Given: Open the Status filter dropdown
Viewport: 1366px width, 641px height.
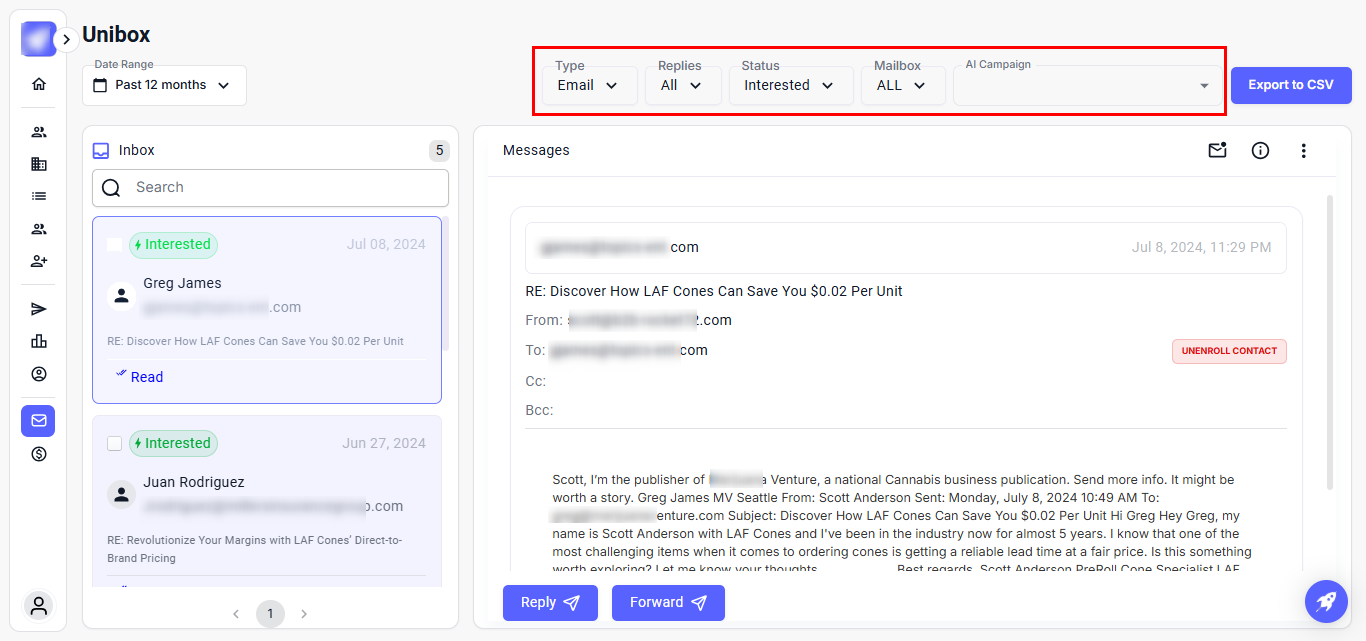Looking at the screenshot, I should 789,85.
